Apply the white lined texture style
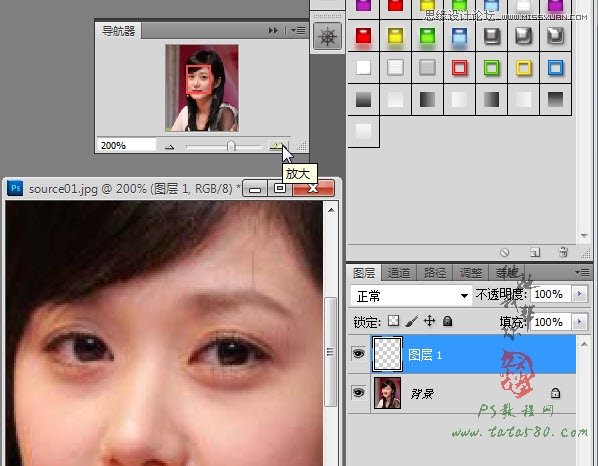The height and width of the screenshot is (466, 598). point(395,68)
